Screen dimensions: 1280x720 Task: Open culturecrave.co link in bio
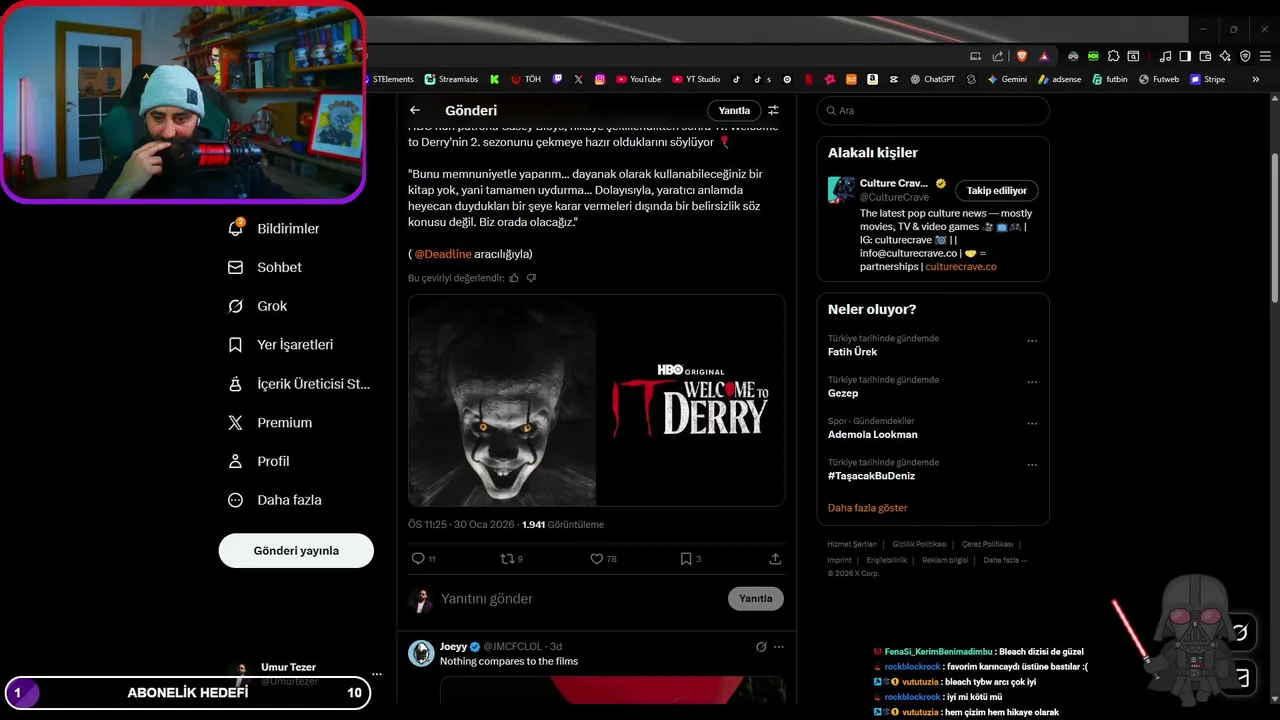(961, 267)
